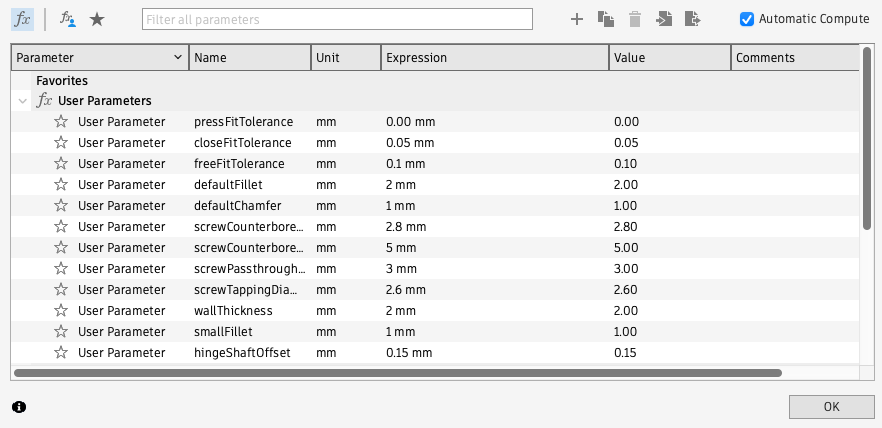
Task: Select the 0.10 value cell
Action: (x=670, y=164)
